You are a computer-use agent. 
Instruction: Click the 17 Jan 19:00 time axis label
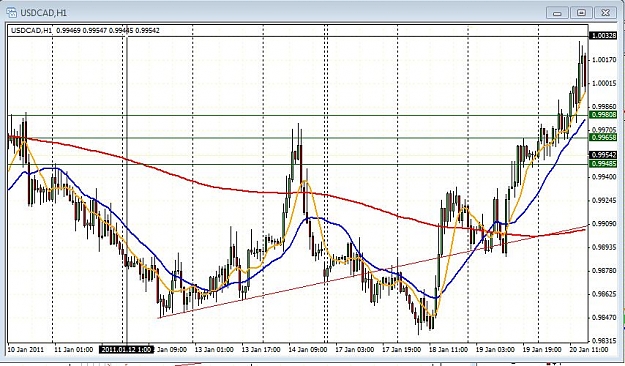401,350
